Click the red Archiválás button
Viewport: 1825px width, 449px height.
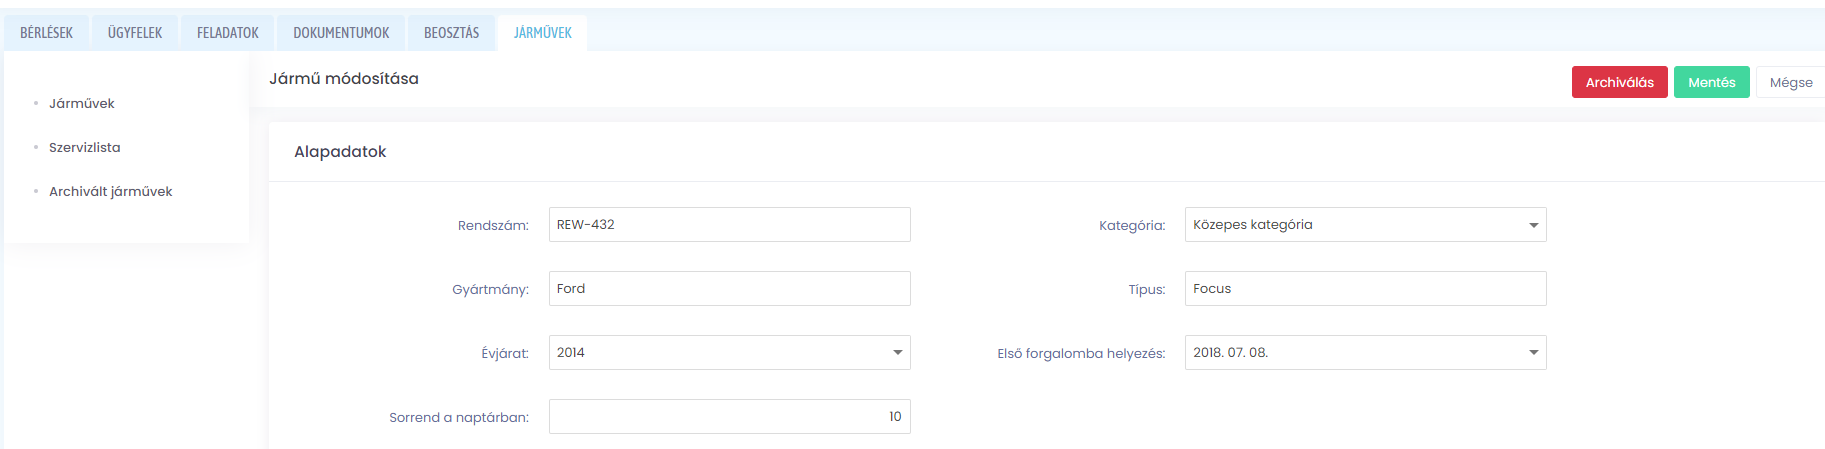click(1619, 82)
